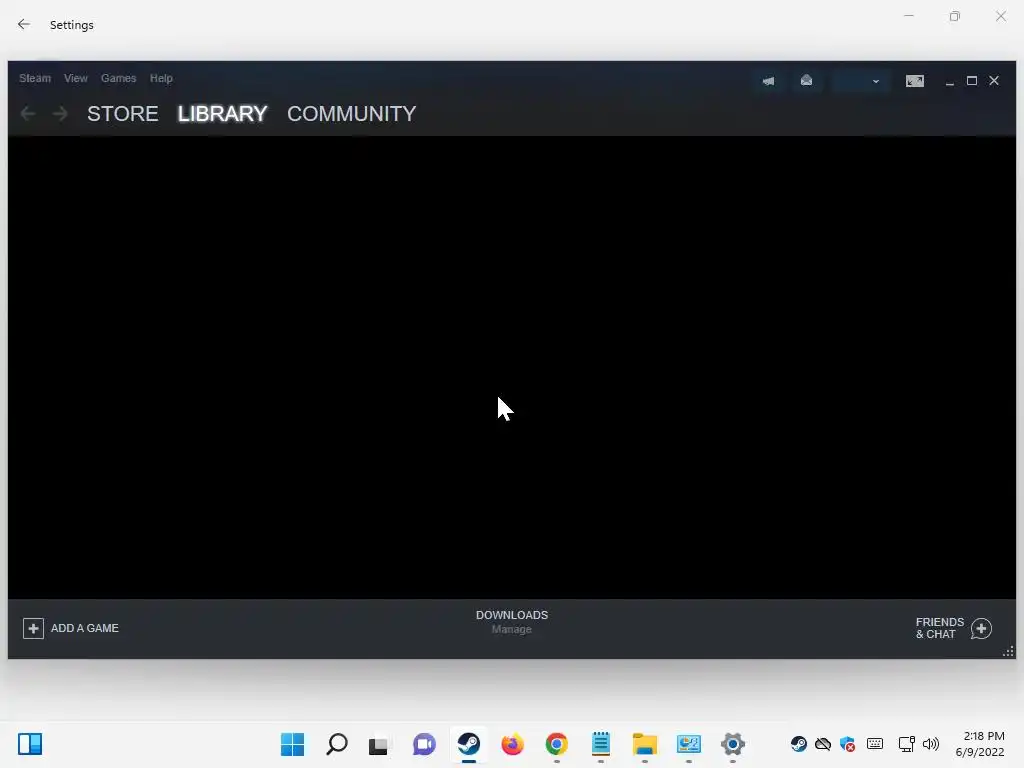The width and height of the screenshot is (1024, 768).
Task: Open Notepad from the taskbar
Action: (x=601, y=744)
